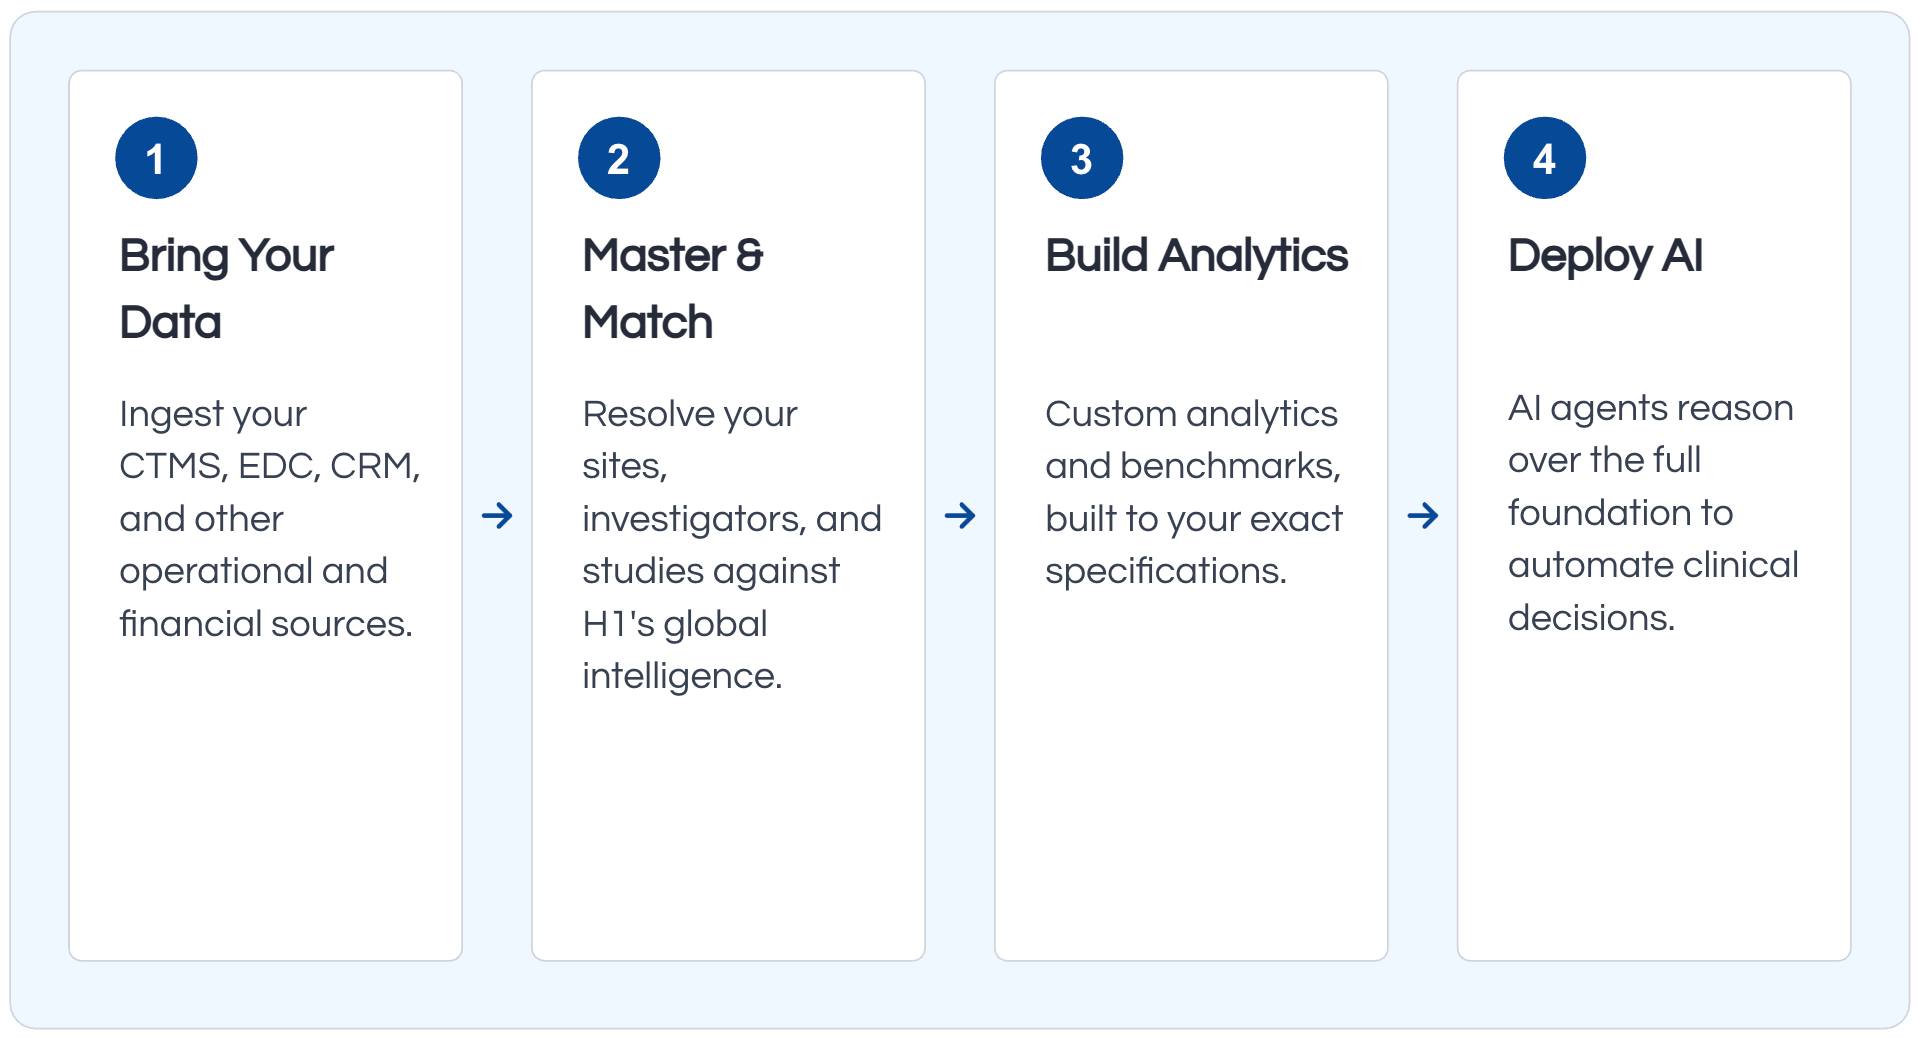The height and width of the screenshot is (1038, 1918).
Task: Click the 'AI agents reason' description text
Action: pyautogui.click(x=1653, y=512)
